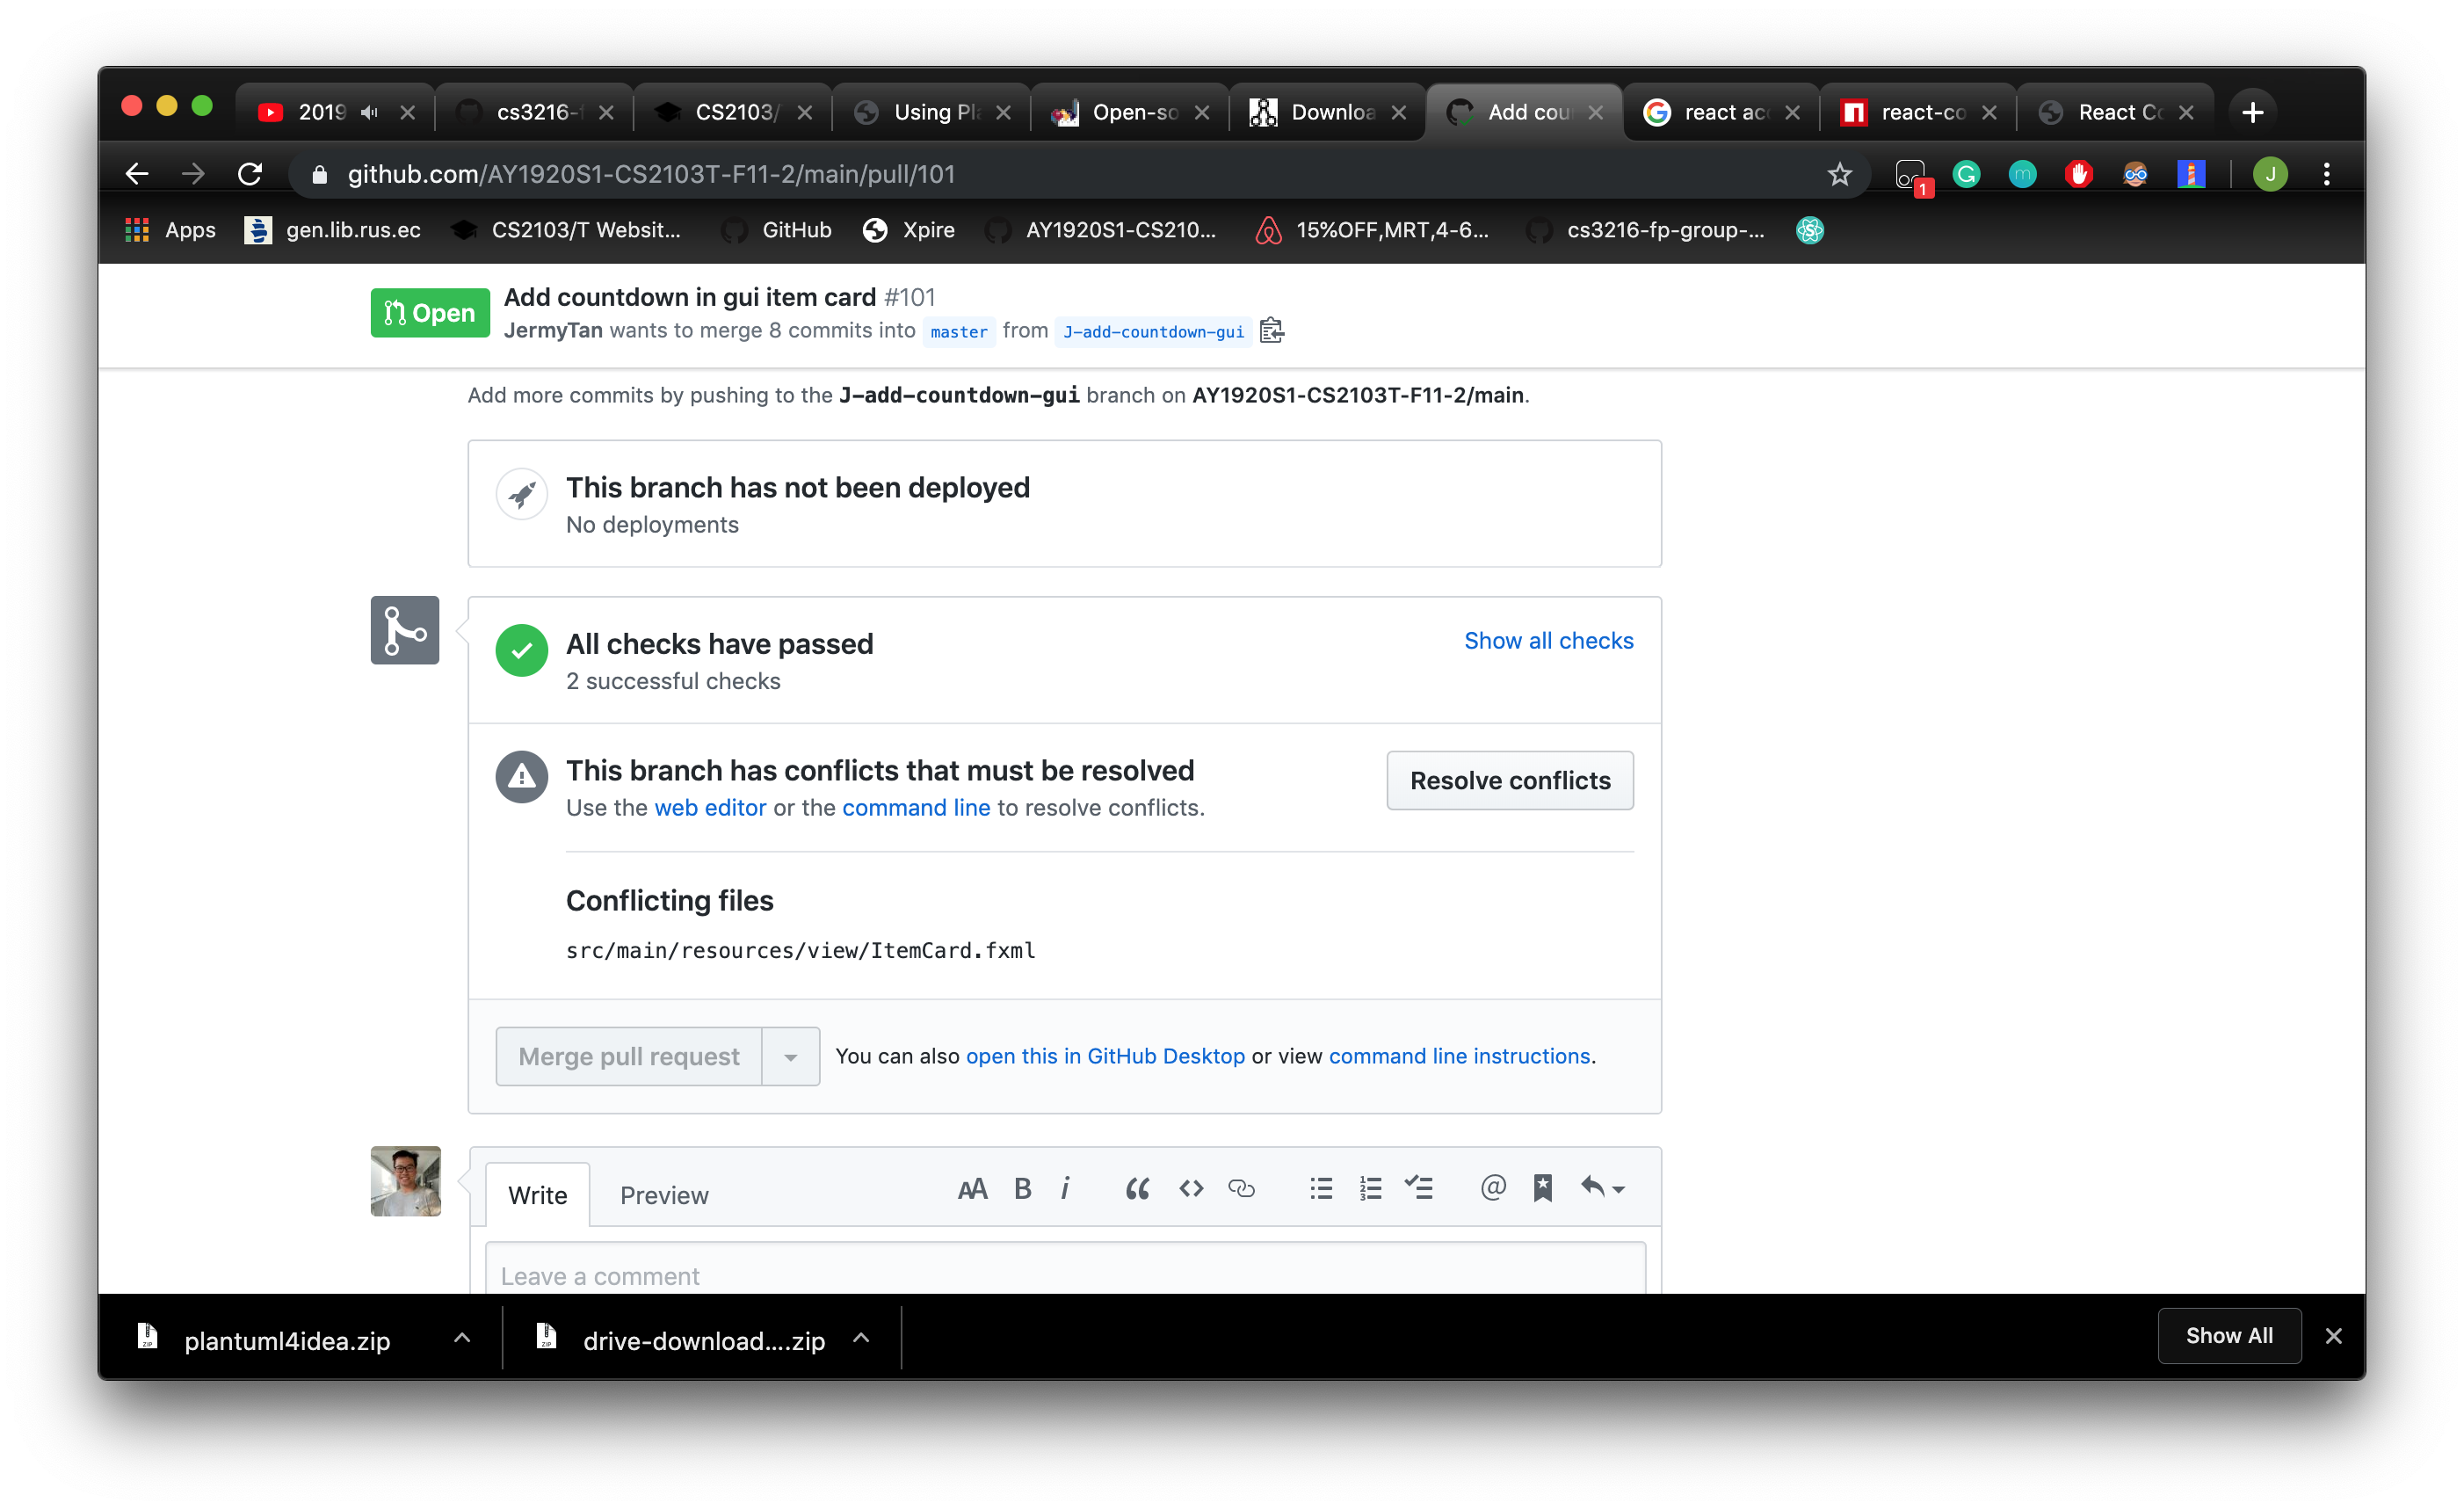This screenshot has width=2464, height=1510.
Task: Switch to the Preview tab
Action: point(664,1195)
